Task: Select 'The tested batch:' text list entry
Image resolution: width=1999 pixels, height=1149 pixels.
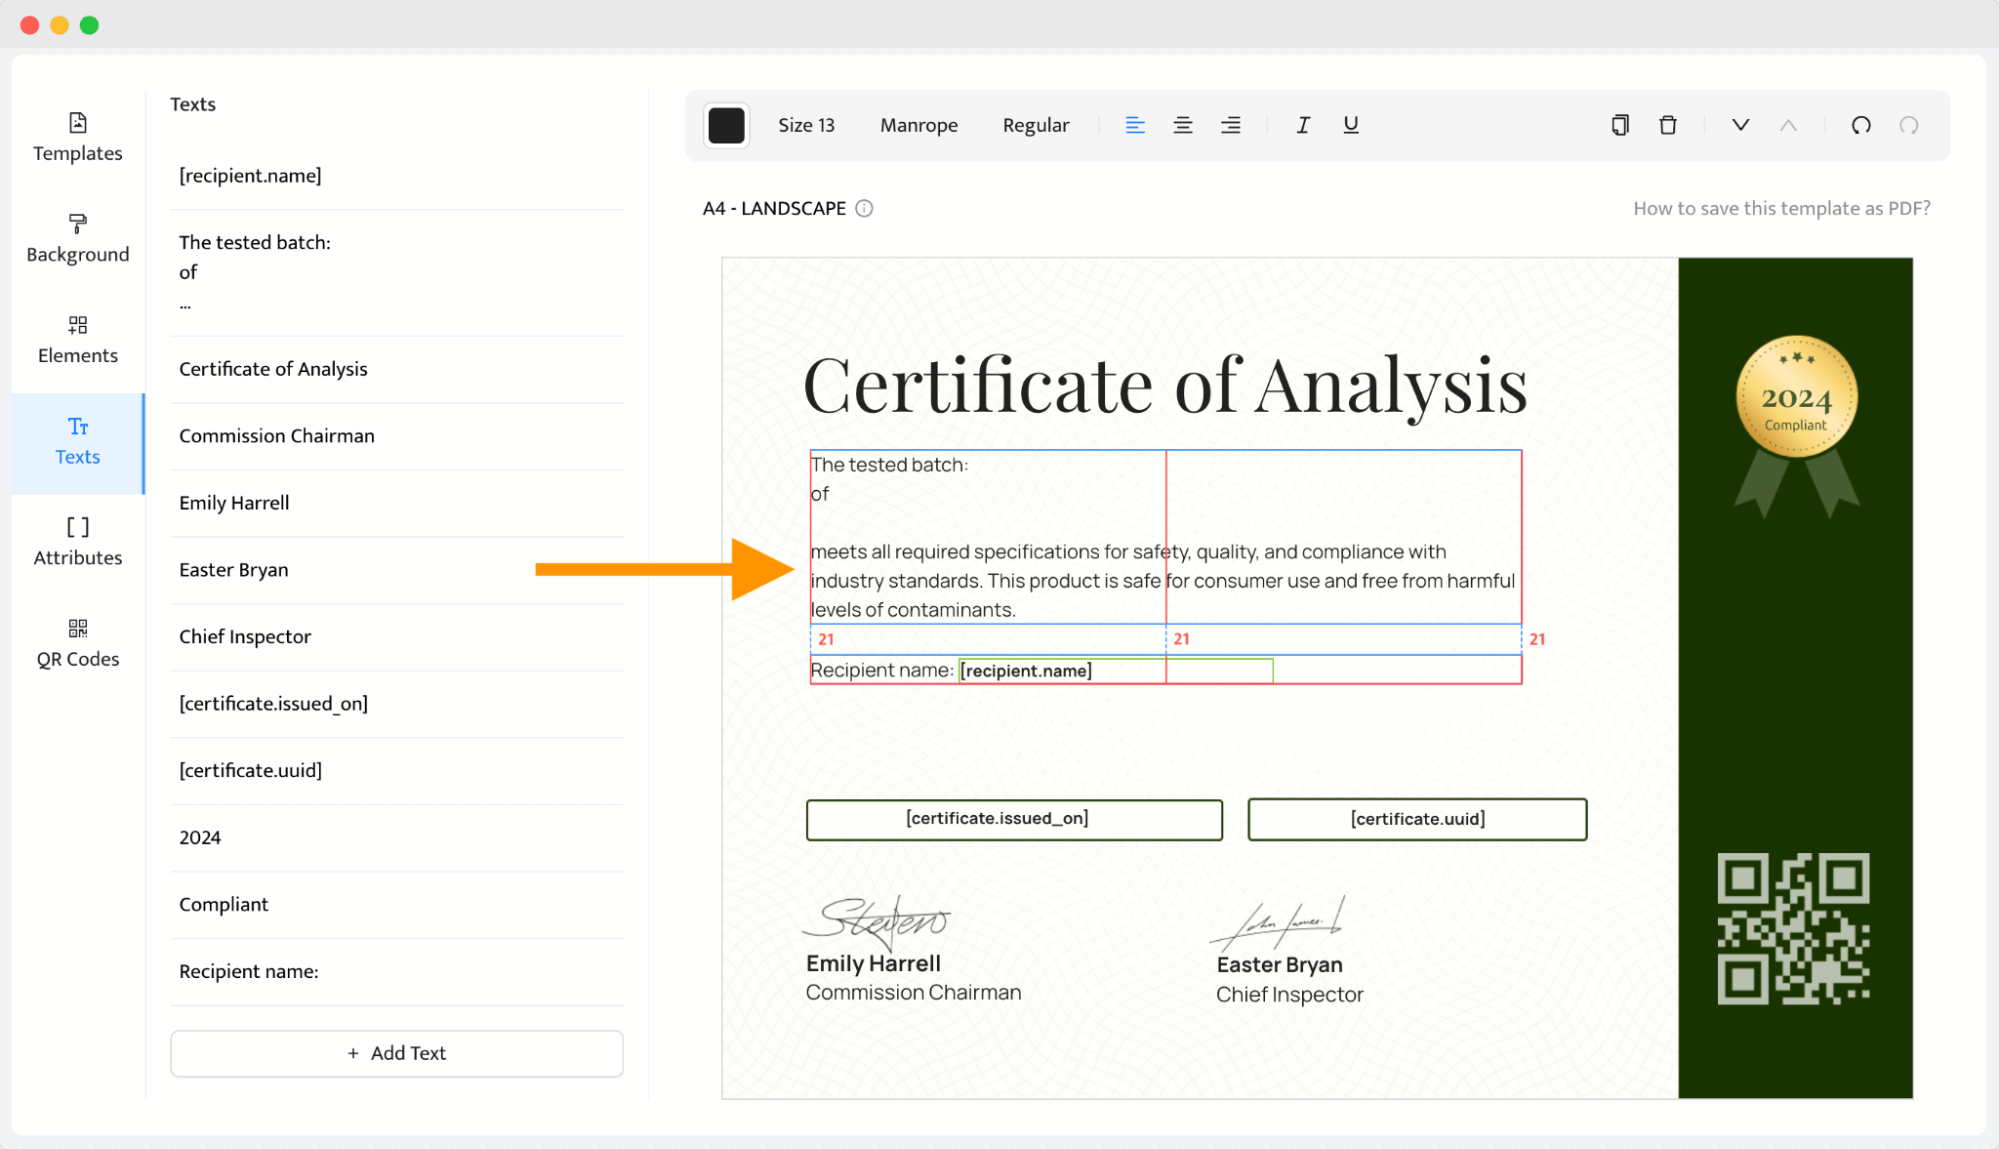Action: point(397,273)
